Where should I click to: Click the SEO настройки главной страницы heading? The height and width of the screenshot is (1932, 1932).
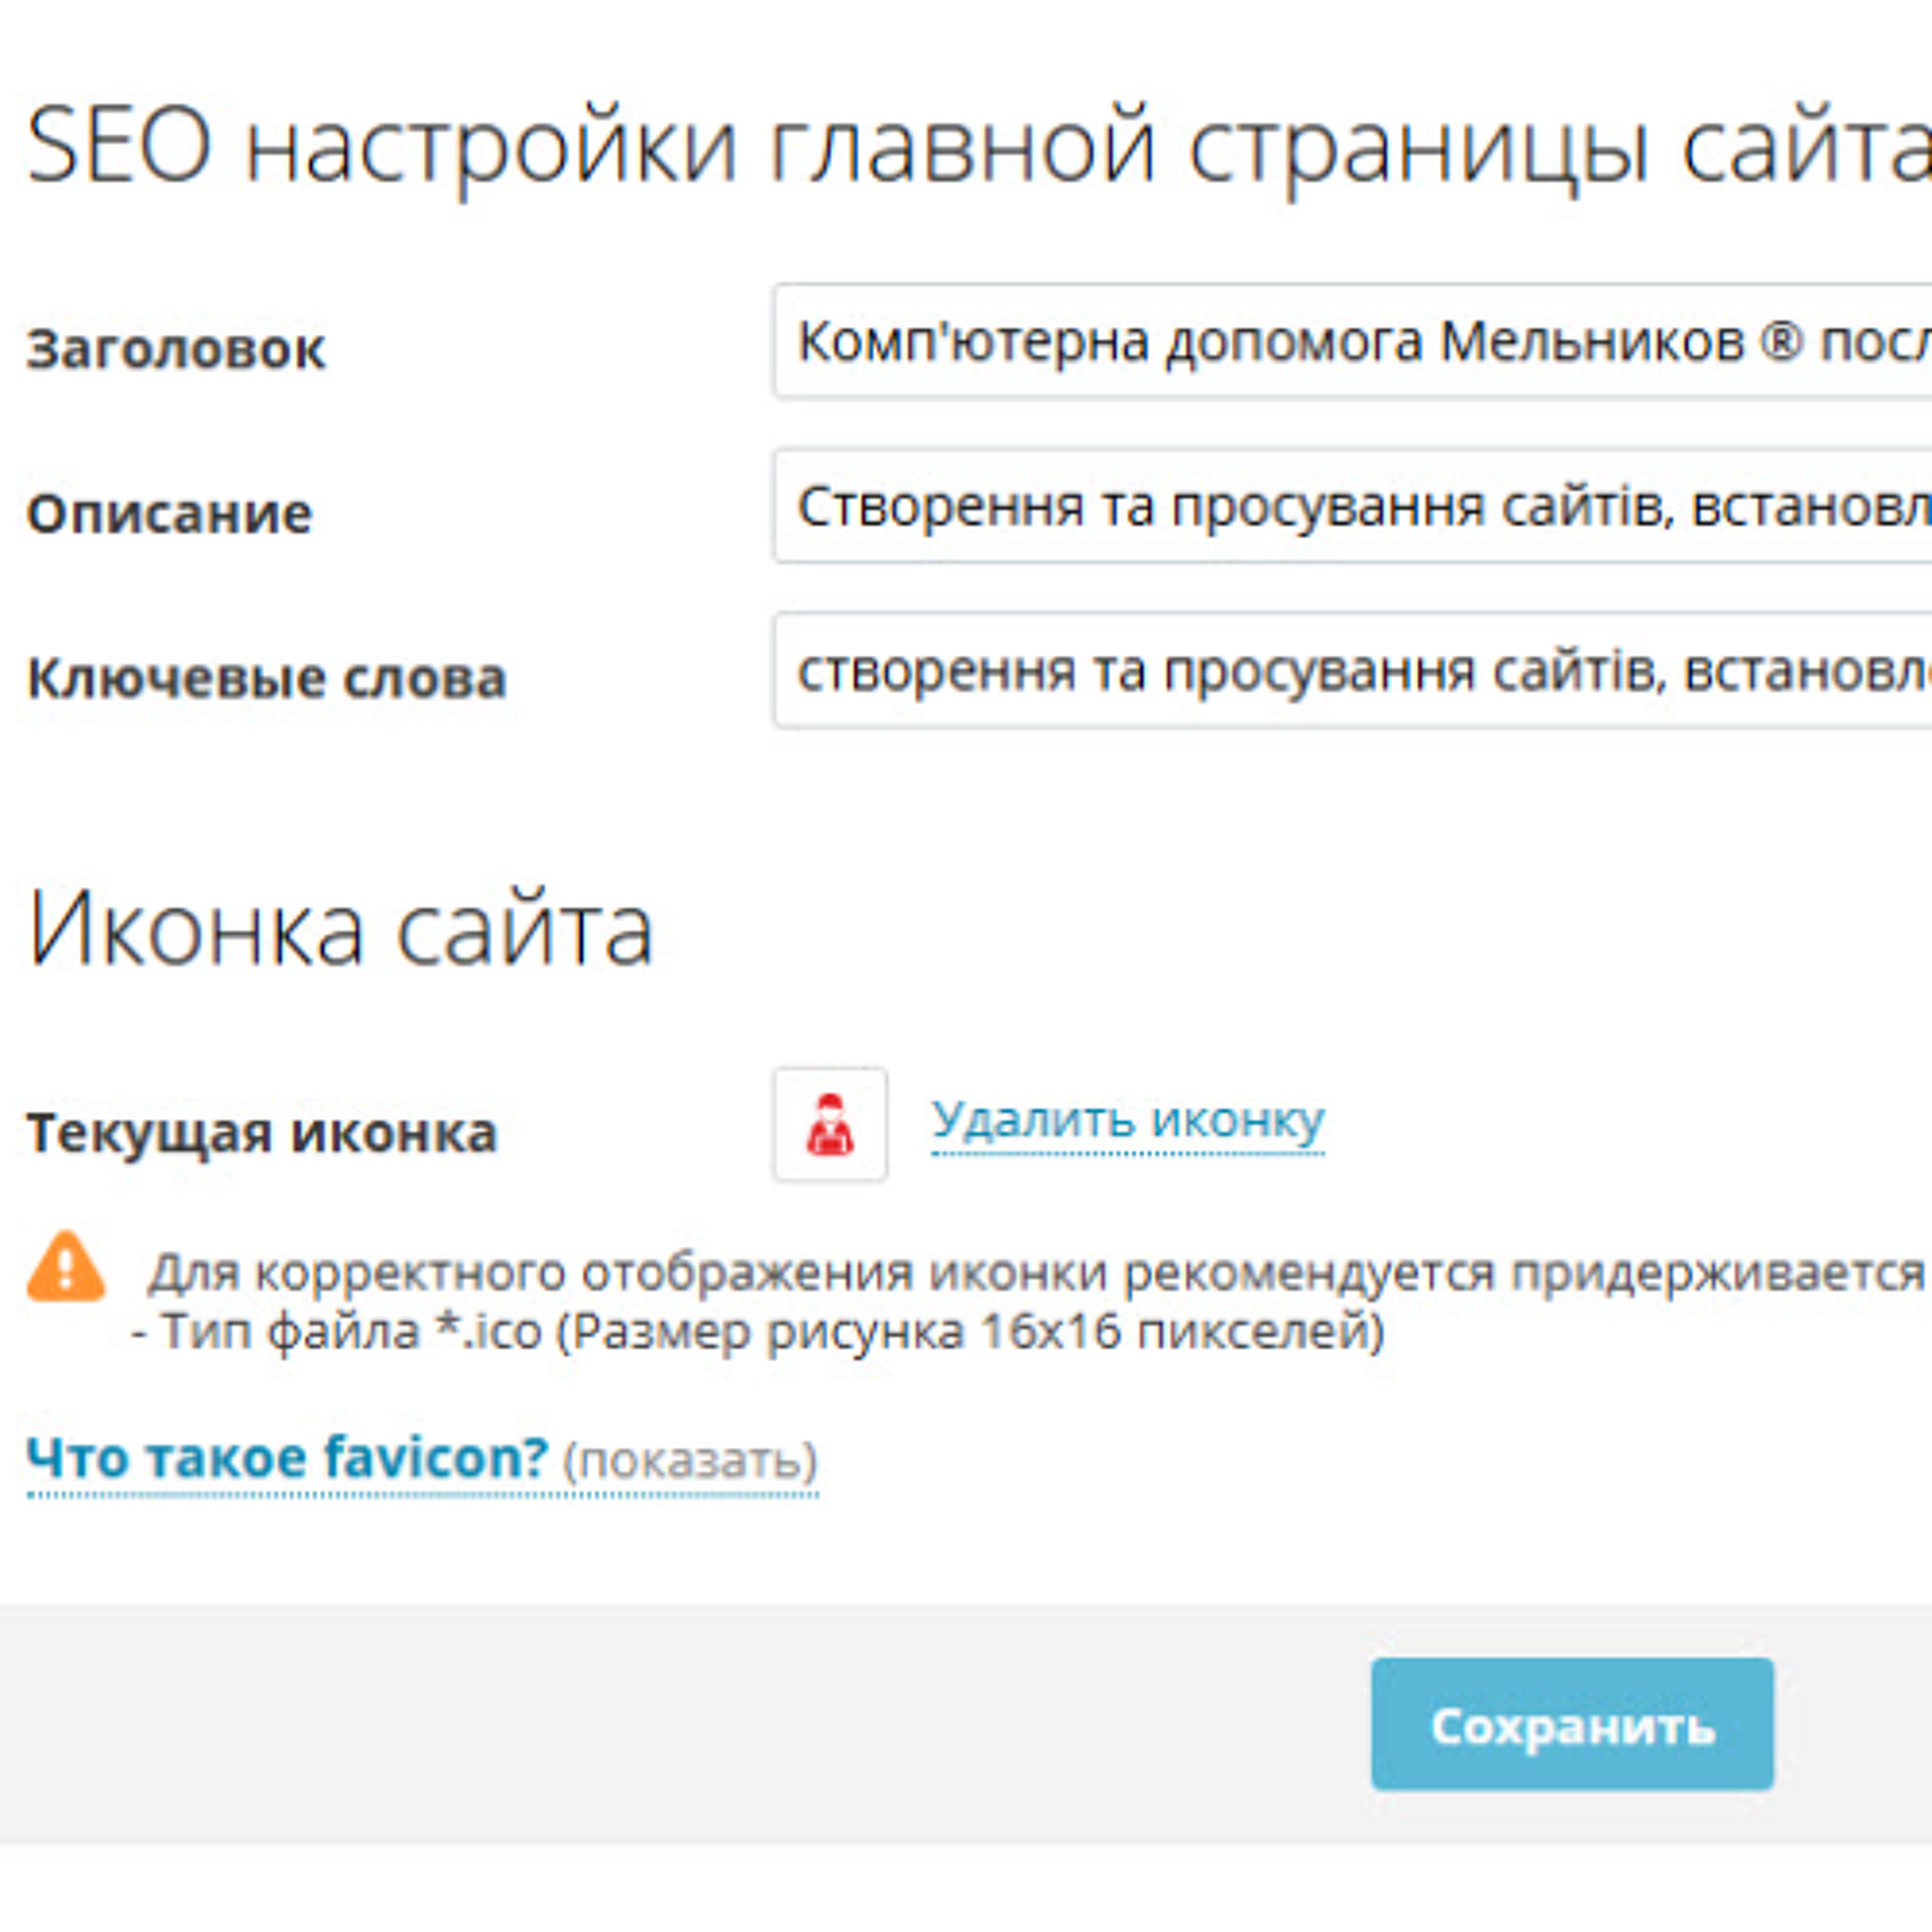[x=979, y=146]
